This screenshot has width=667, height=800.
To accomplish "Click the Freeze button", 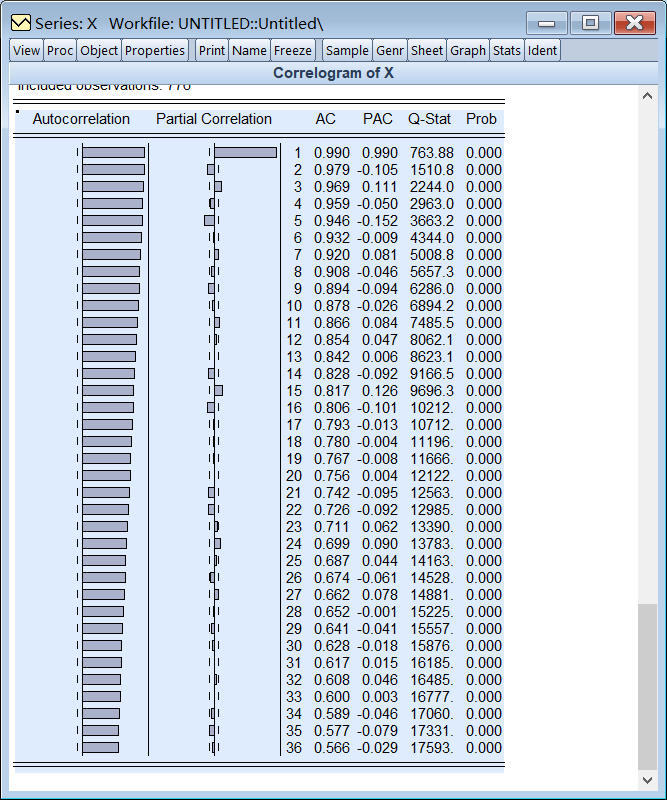I will 292,51.
